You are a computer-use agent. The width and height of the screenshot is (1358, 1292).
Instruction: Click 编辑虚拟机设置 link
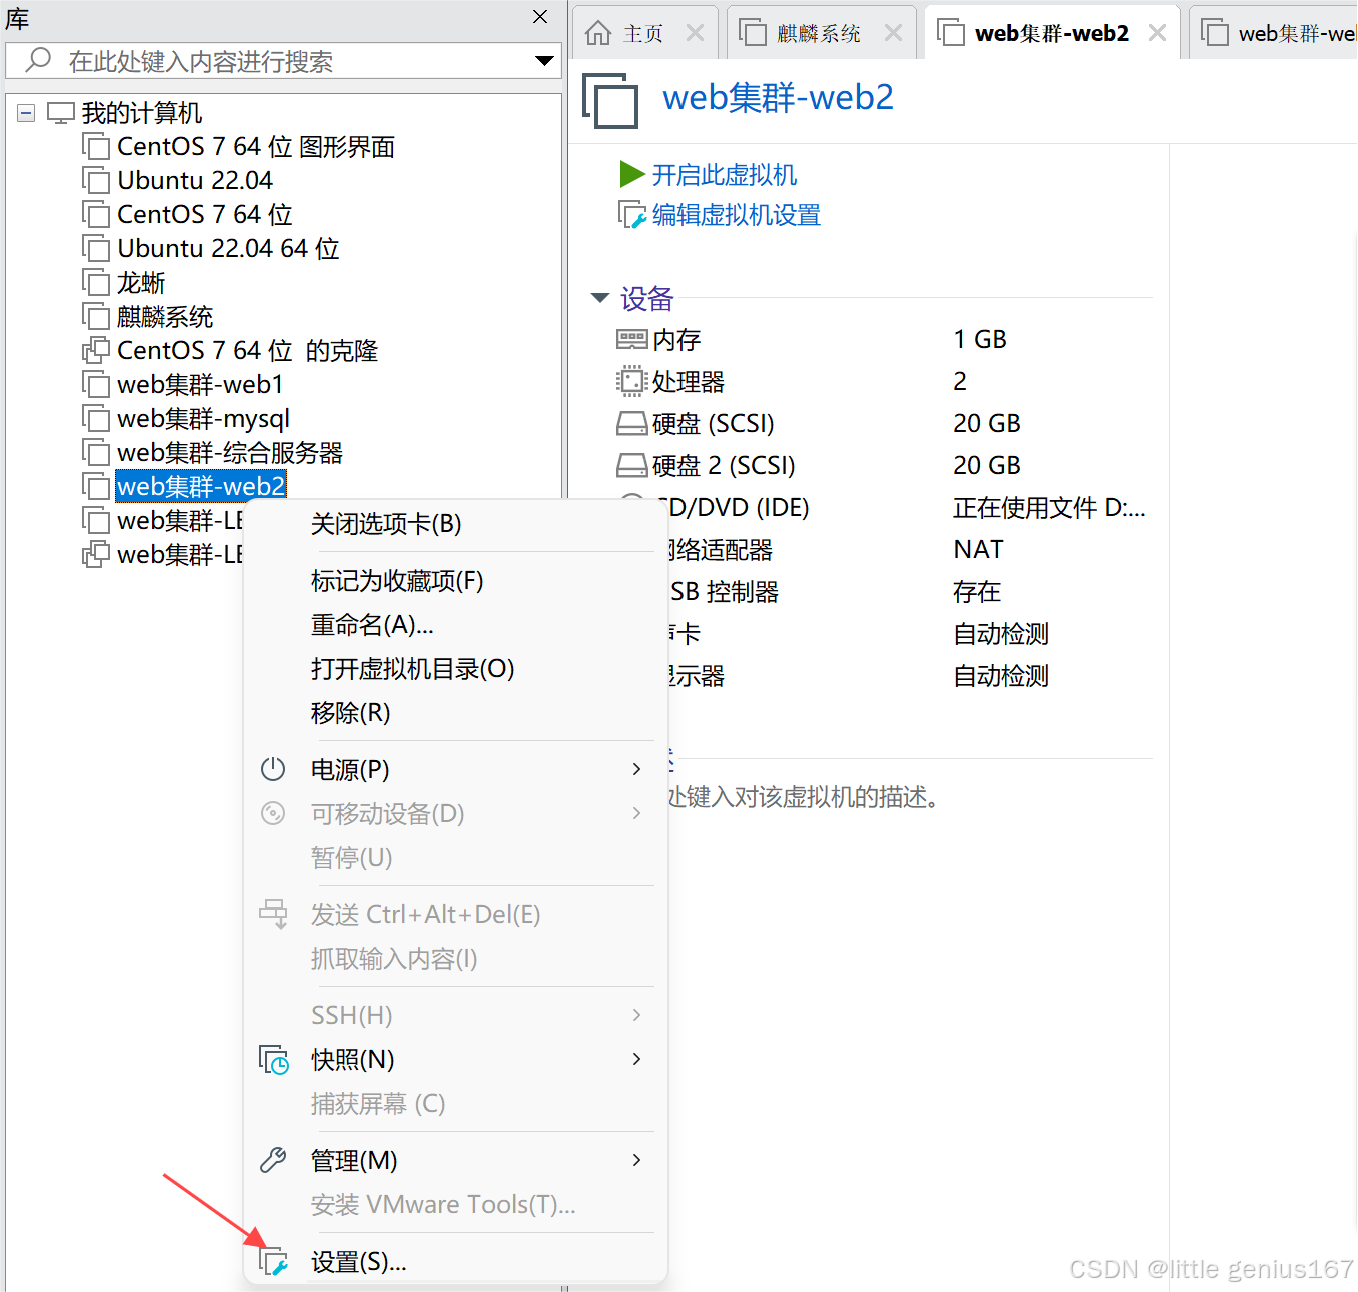(x=736, y=215)
